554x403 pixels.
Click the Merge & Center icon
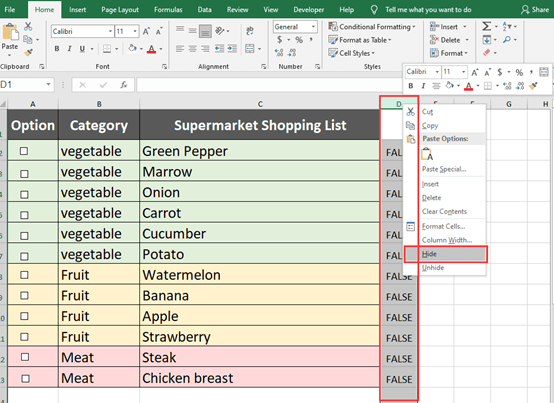pyautogui.click(x=250, y=49)
